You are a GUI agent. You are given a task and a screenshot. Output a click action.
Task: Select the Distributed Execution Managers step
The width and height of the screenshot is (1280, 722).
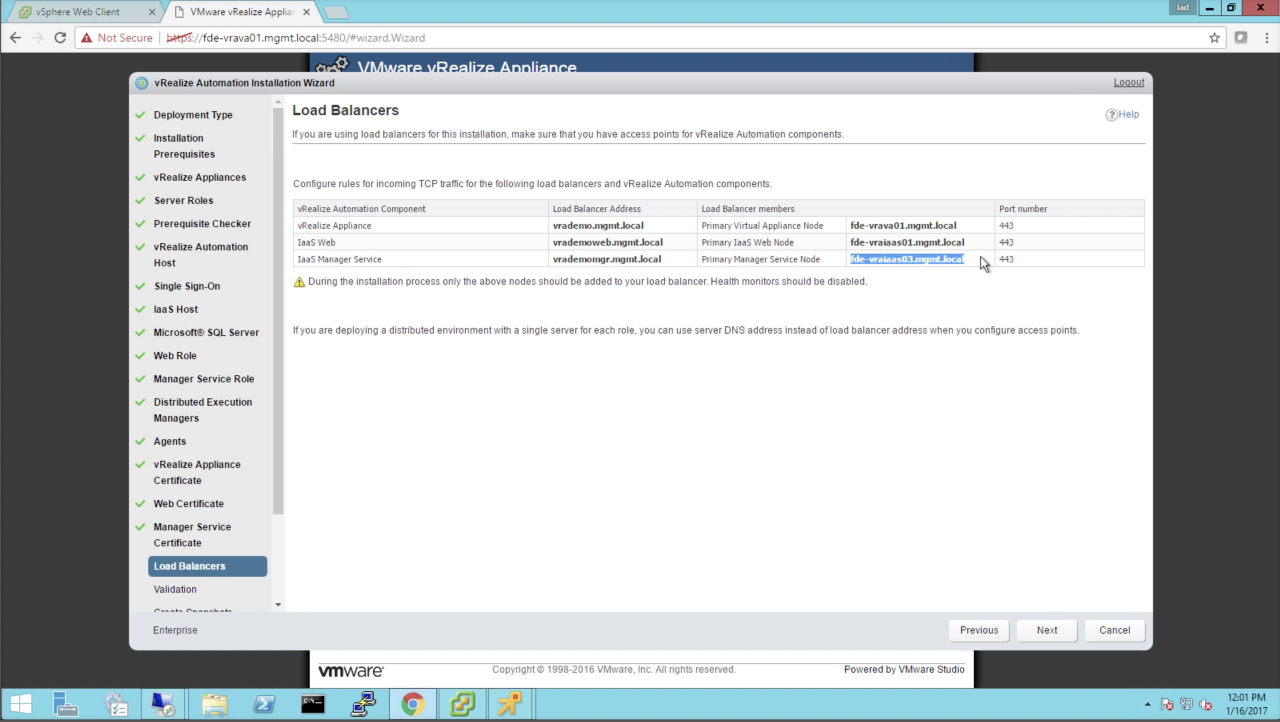203,410
